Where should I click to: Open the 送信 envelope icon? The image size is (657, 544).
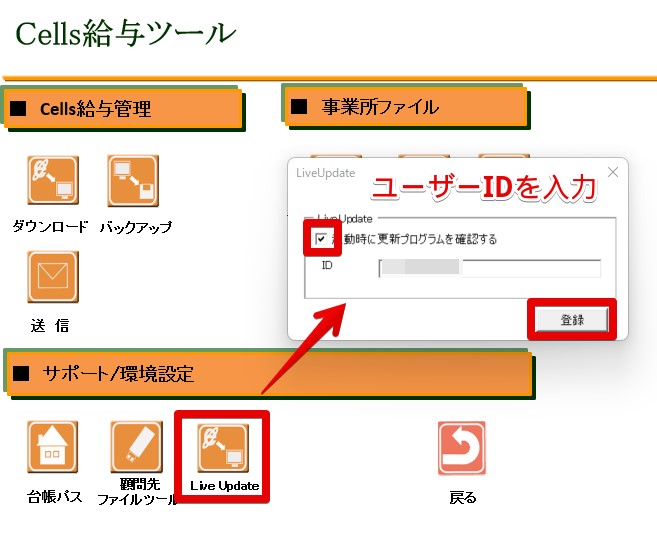pyautogui.click(x=53, y=276)
